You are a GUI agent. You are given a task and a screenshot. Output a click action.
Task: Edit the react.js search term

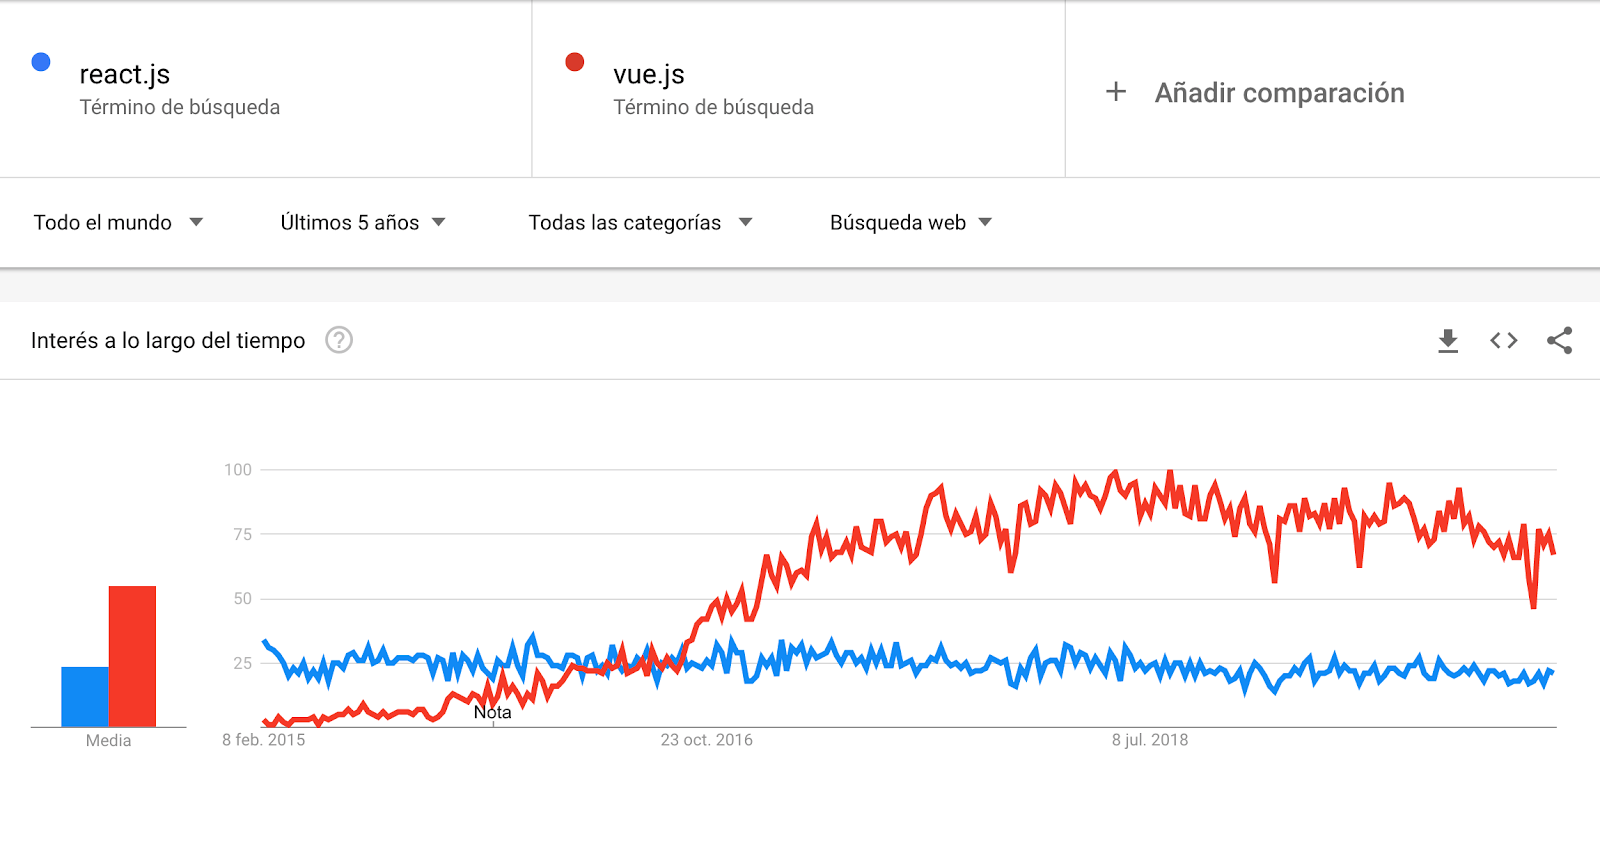pyautogui.click(x=125, y=75)
